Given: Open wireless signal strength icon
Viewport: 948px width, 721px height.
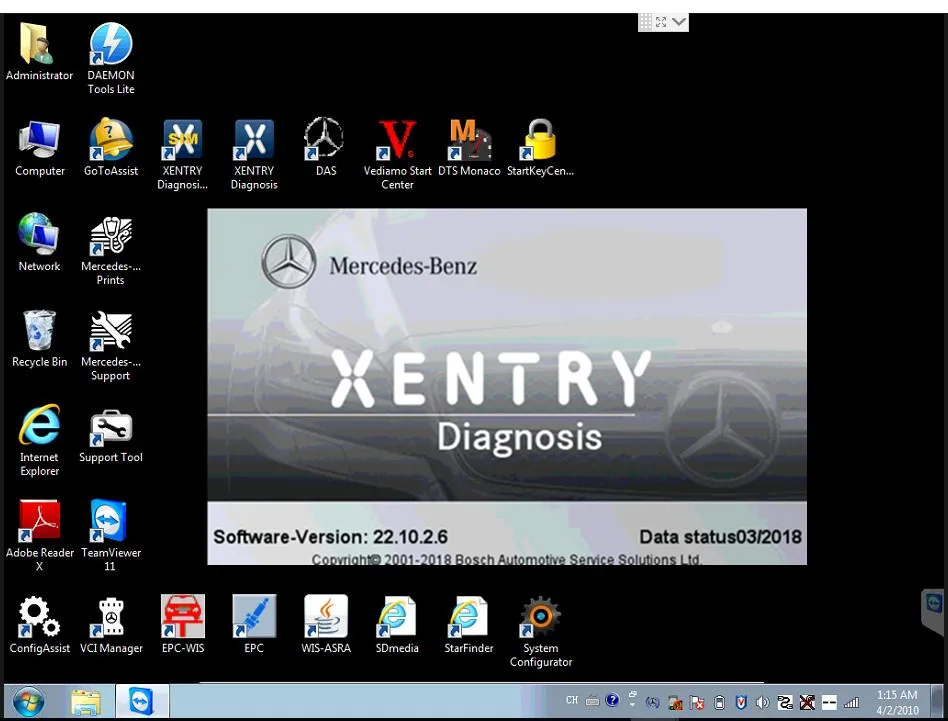Looking at the screenshot, I should [x=851, y=702].
